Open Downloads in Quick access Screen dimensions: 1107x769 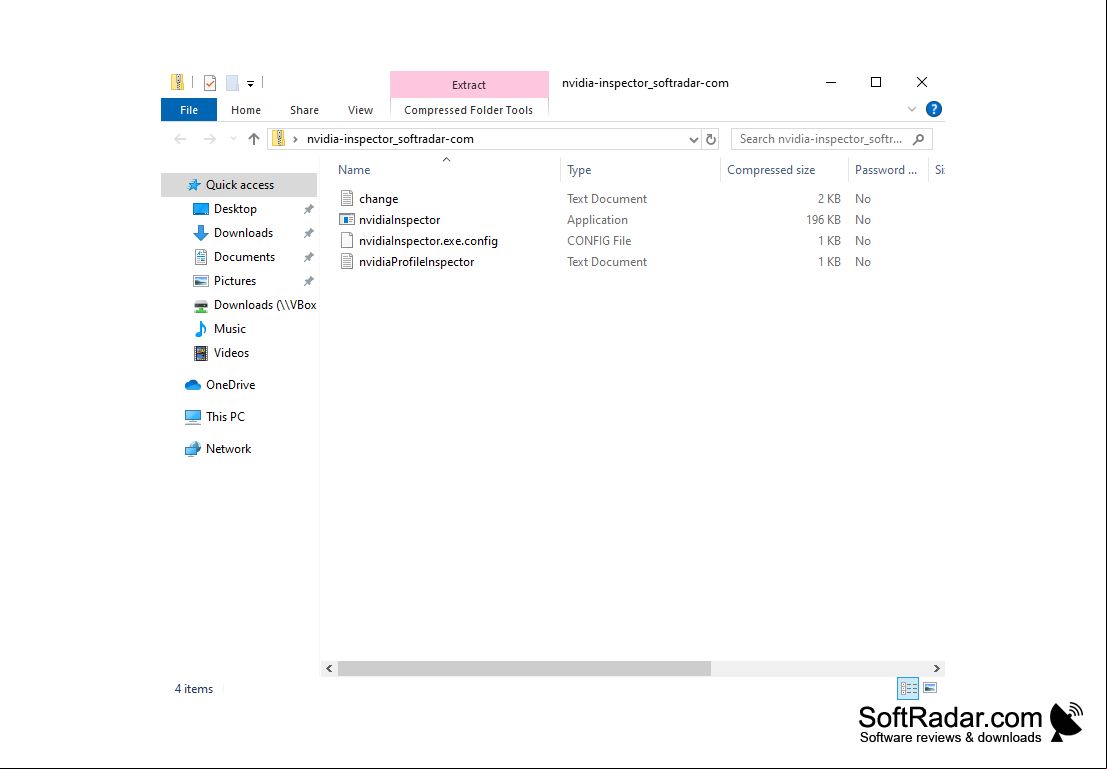(243, 233)
